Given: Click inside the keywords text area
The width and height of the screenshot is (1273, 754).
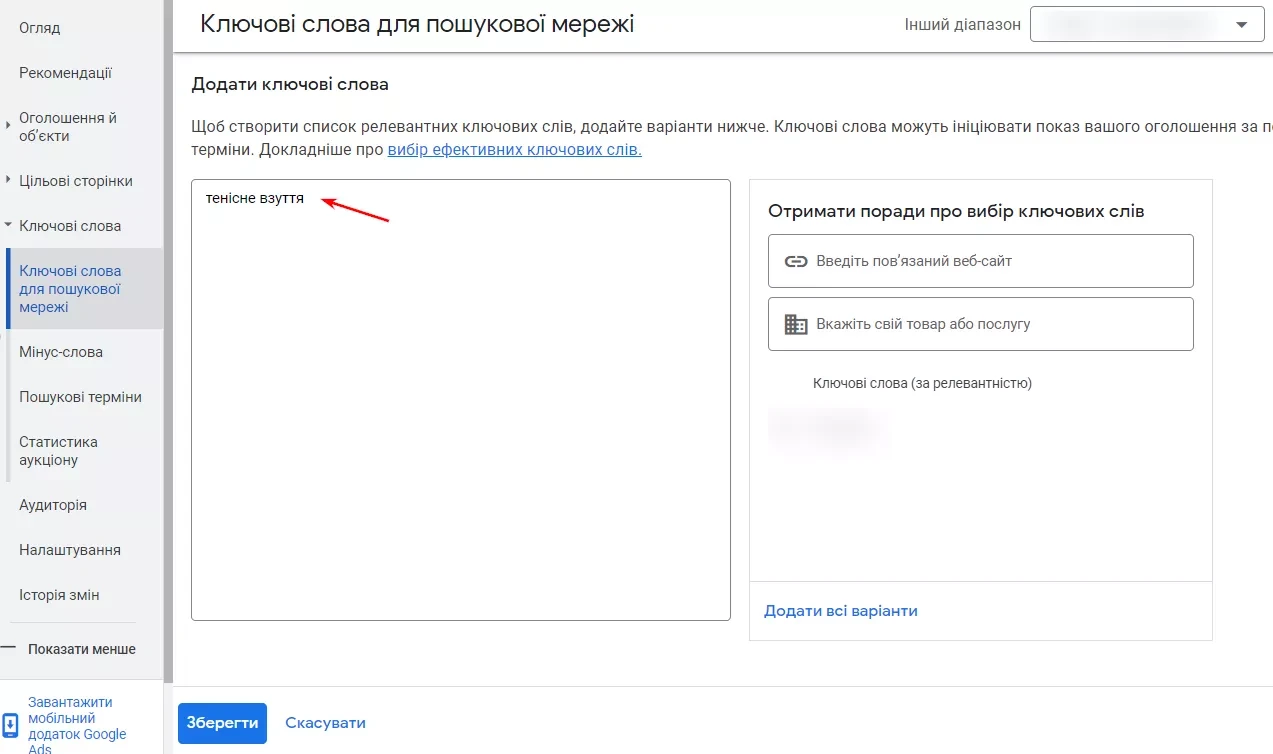Looking at the screenshot, I should click(461, 400).
